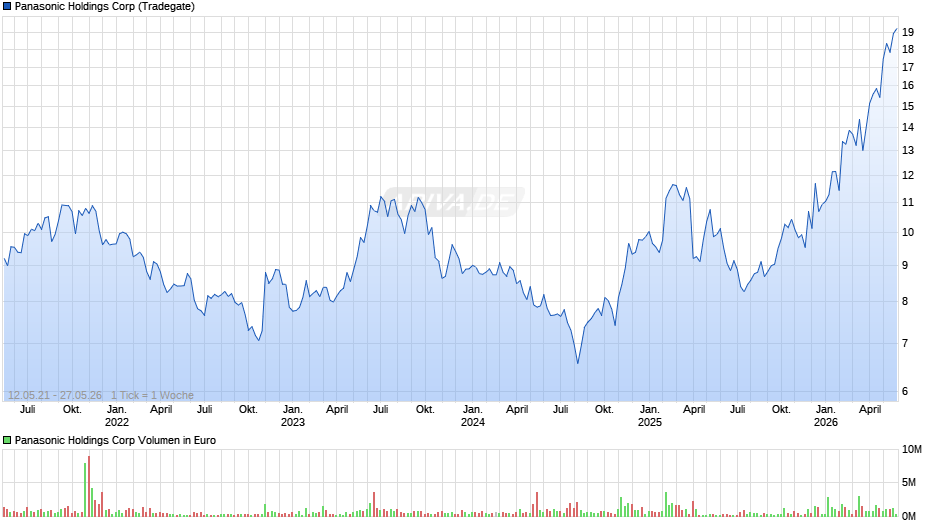Click the '13' price axis label
This screenshot has height=526, width=940.
tap(908, 151)
